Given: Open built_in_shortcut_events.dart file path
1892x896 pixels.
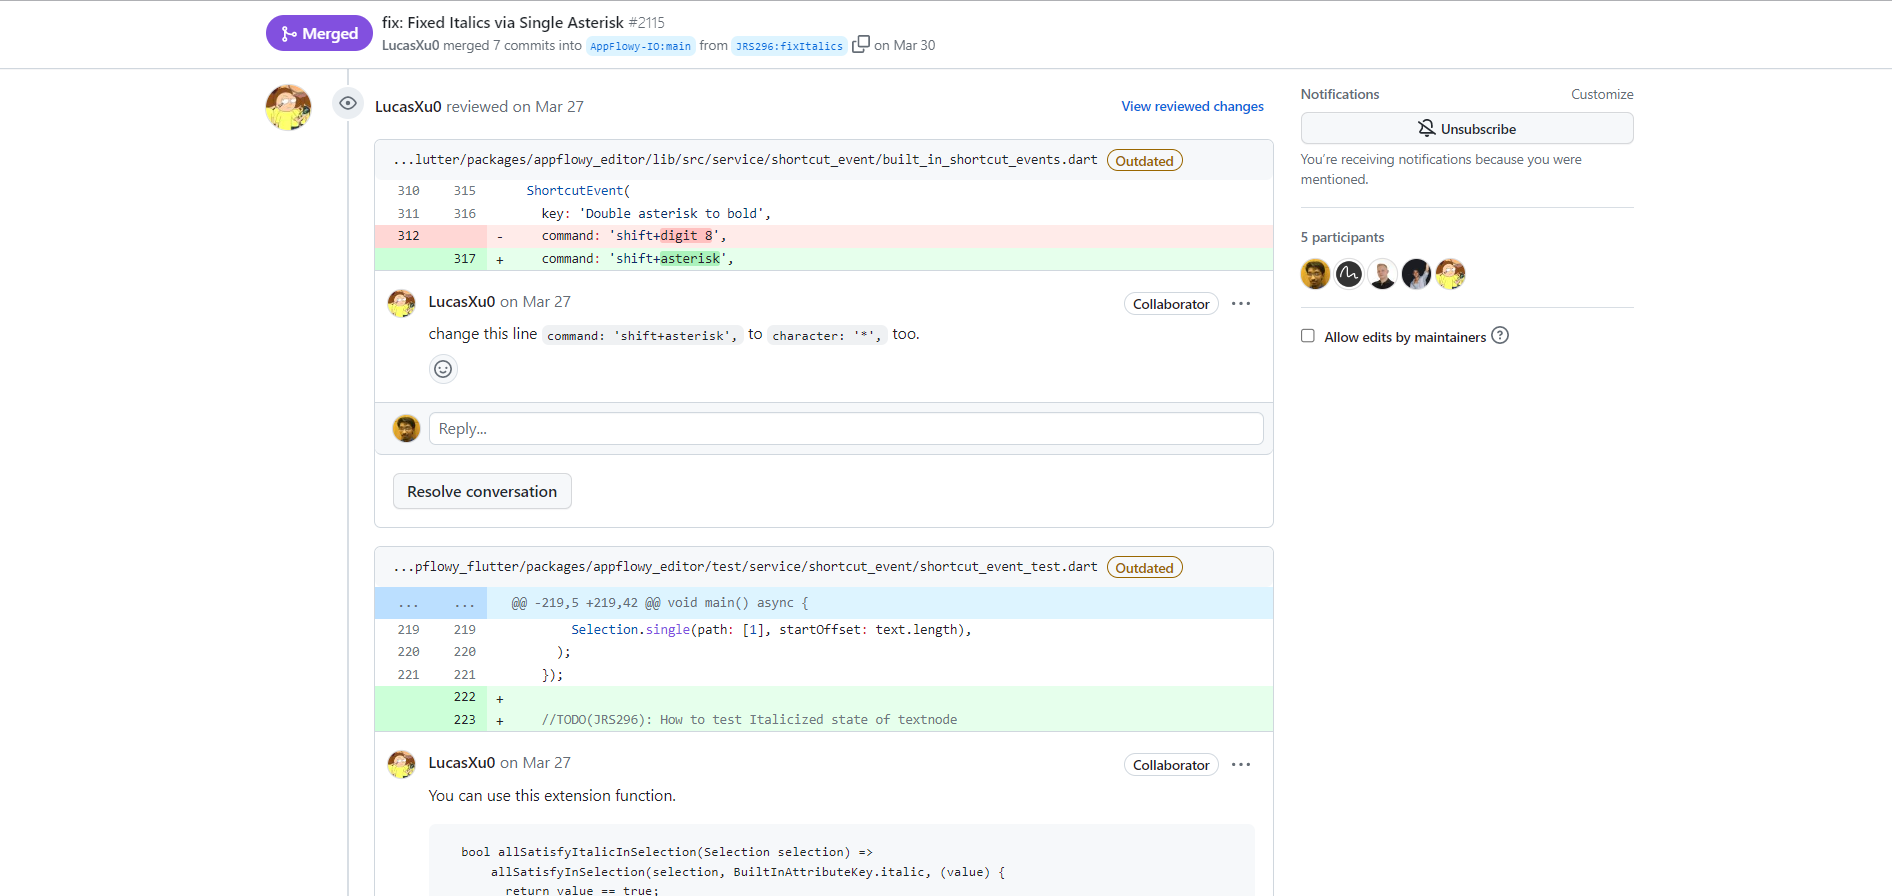Looking at the screenshot, I should tap(745, 160).
